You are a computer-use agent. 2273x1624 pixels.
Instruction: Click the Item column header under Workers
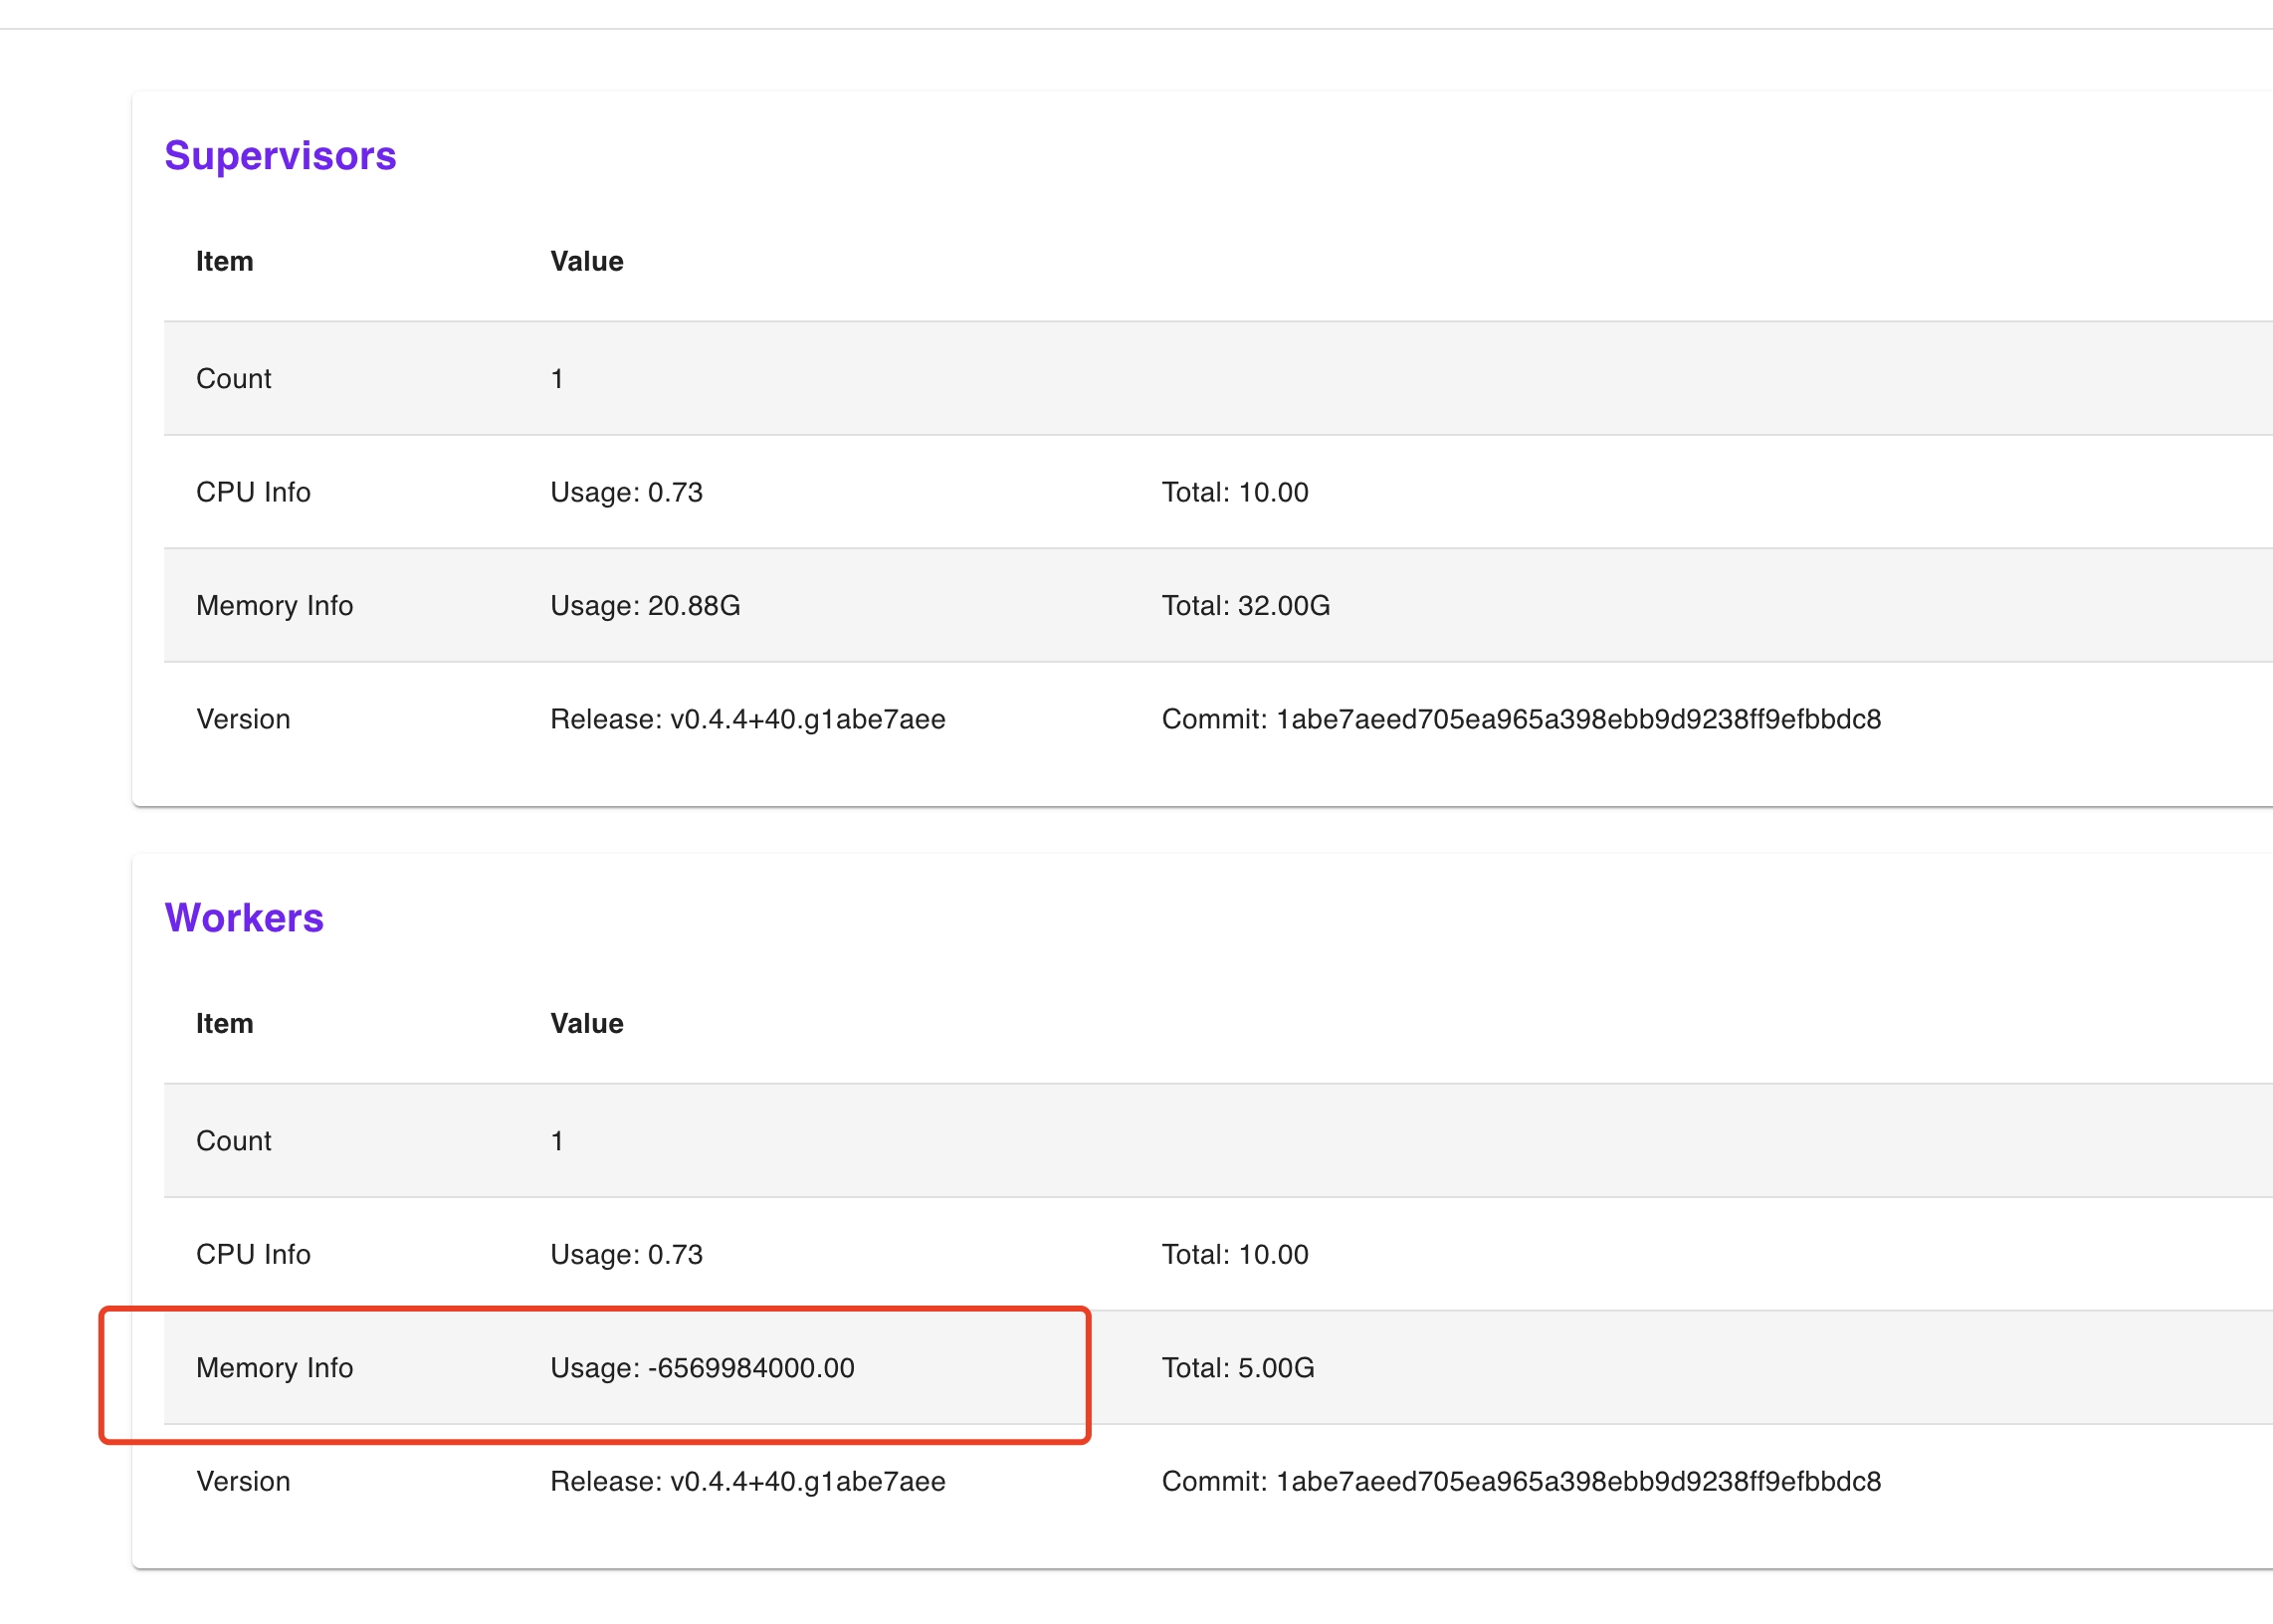point(224,1023)
